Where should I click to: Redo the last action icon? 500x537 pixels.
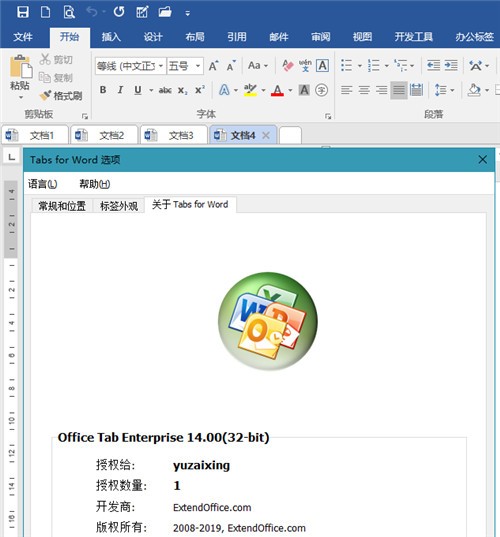[119, 12]
